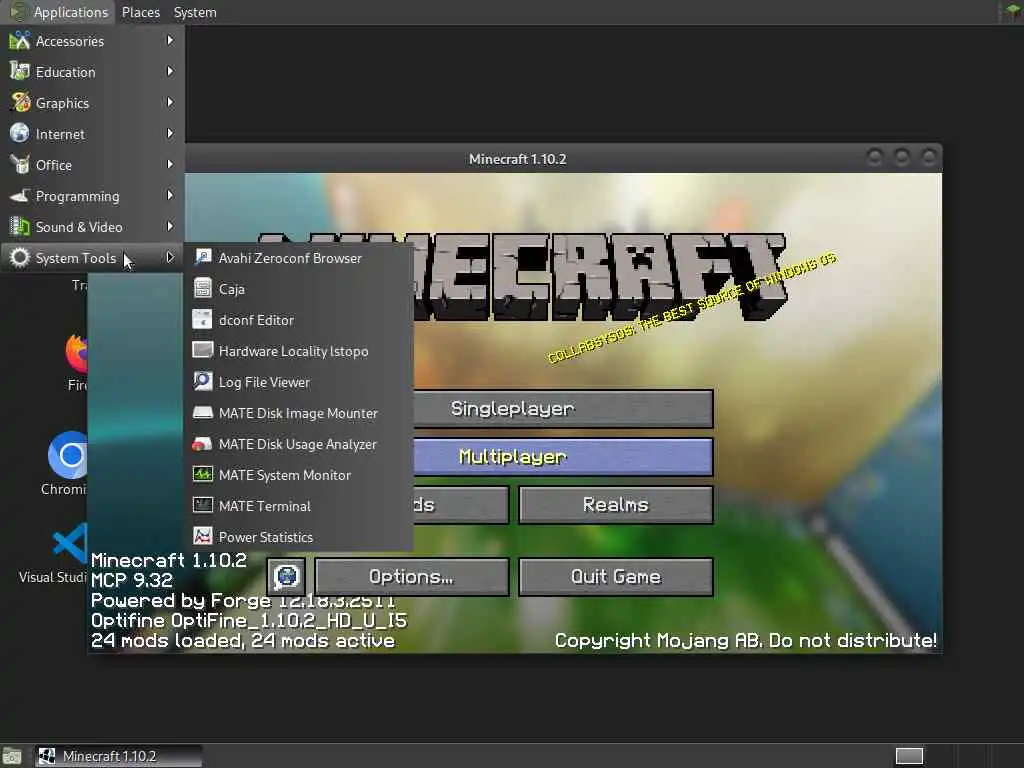Click the partially hidden Mods button

tap(460, 505)
